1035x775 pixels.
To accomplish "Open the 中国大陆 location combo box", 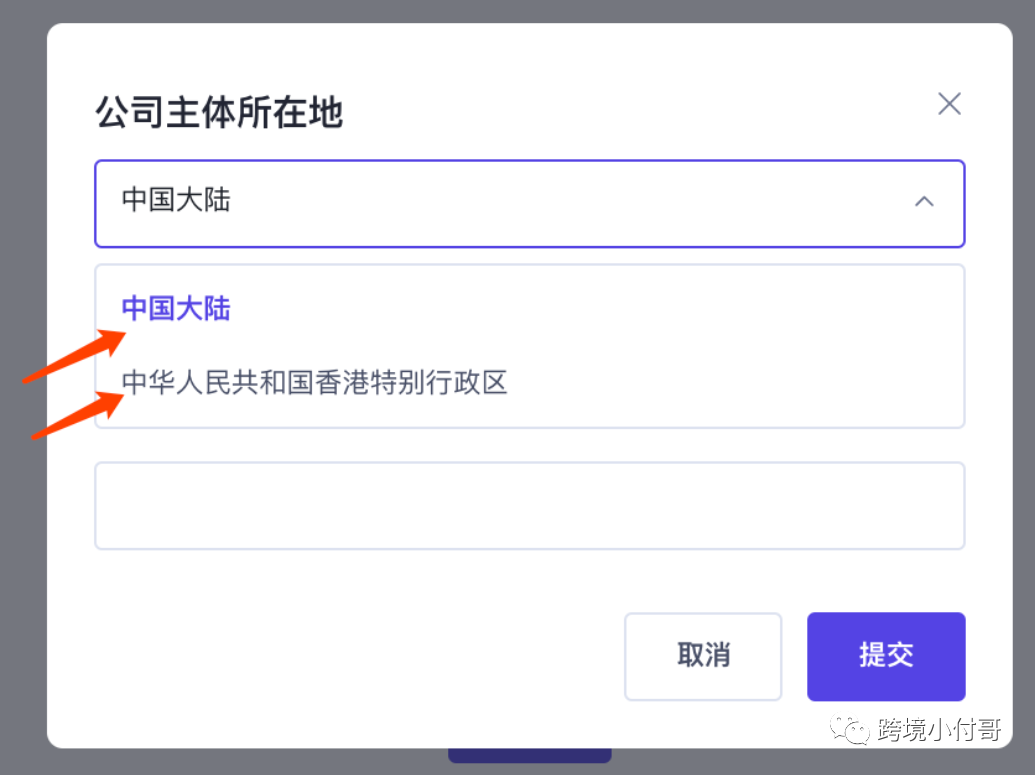I will pos(529,203).
